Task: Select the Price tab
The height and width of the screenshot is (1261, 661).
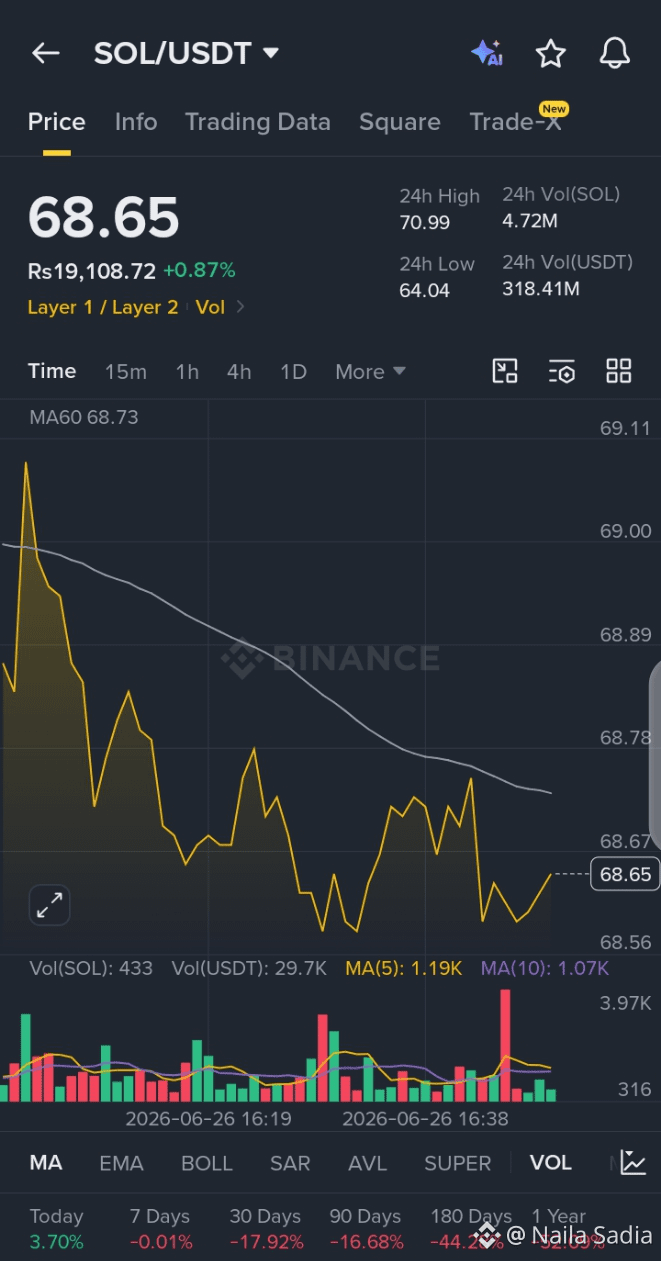Action: [x=56, y=122]
